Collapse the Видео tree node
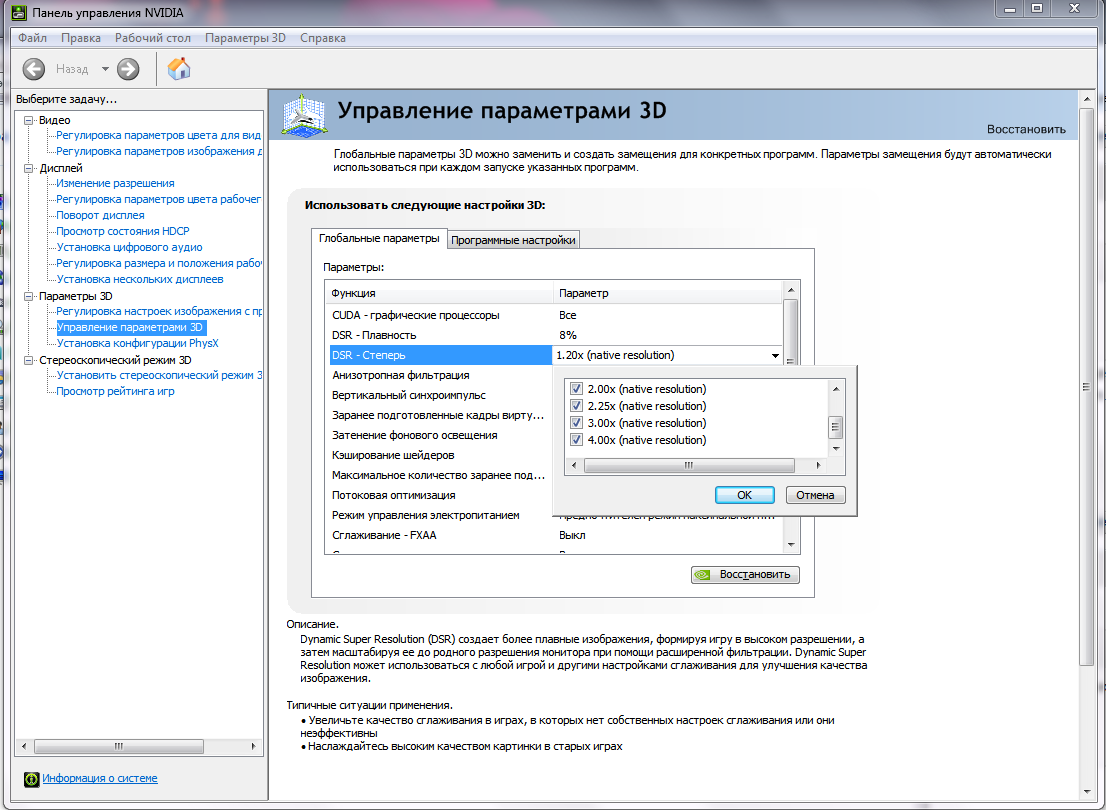 click(x=29, y=121)
